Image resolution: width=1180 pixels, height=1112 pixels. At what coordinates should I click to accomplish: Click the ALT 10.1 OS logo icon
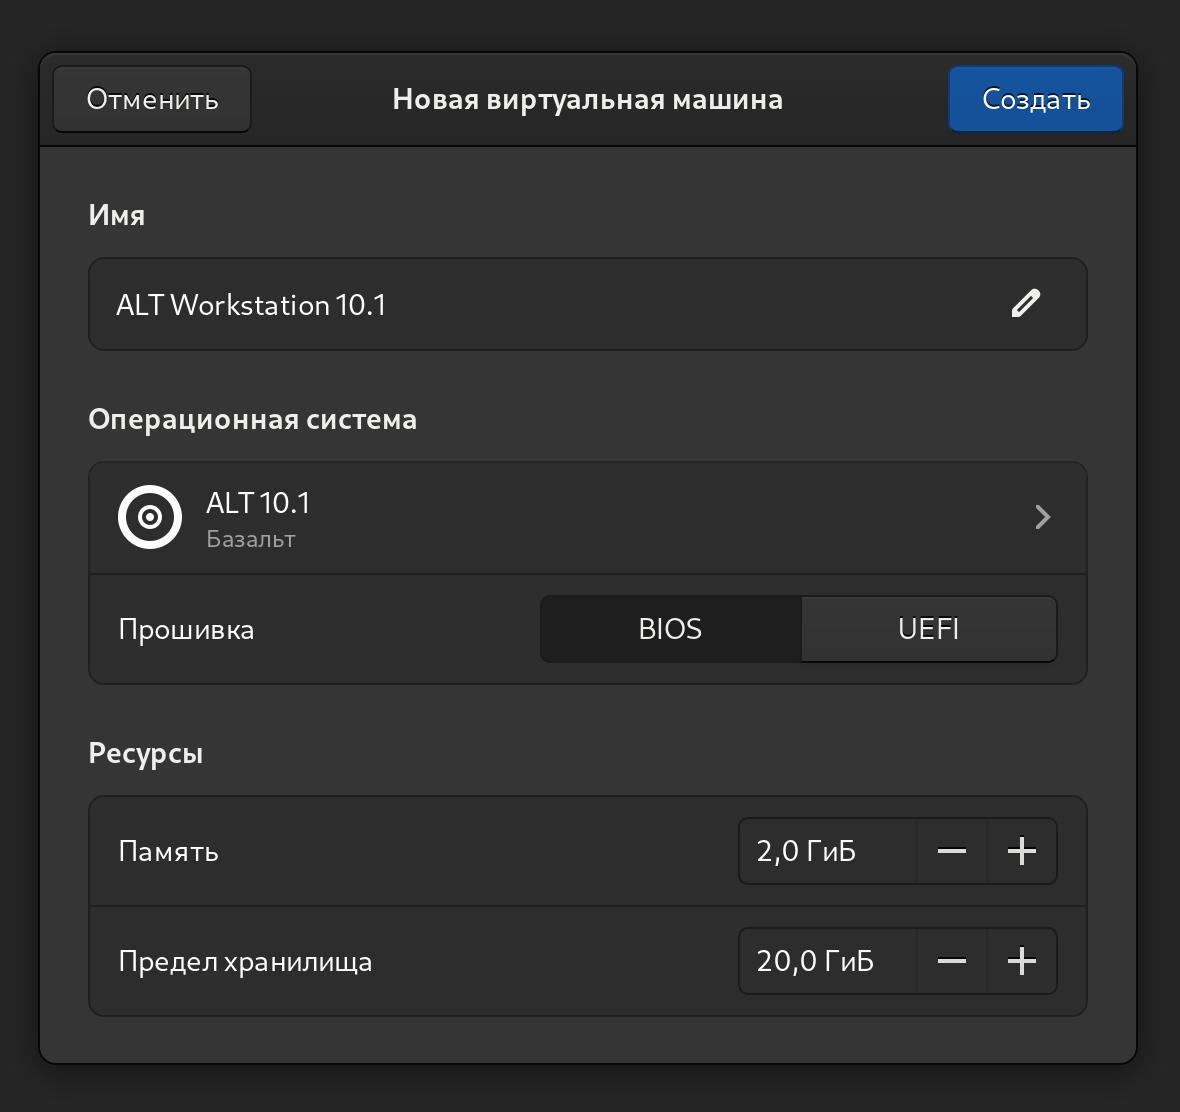click(150, 517)
